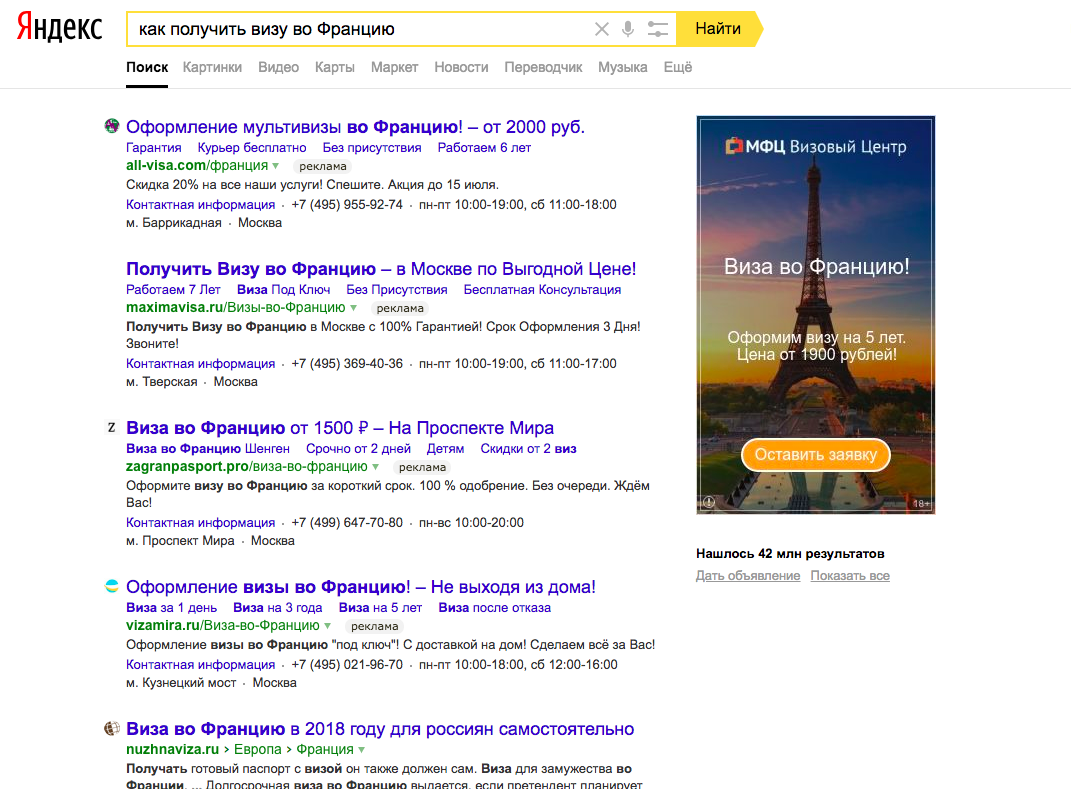The height and width of the screenshot is (789, 1071).
Task: Open the vizamira.ru green URL
Action: pyautogui.click(x=223, y=625)
